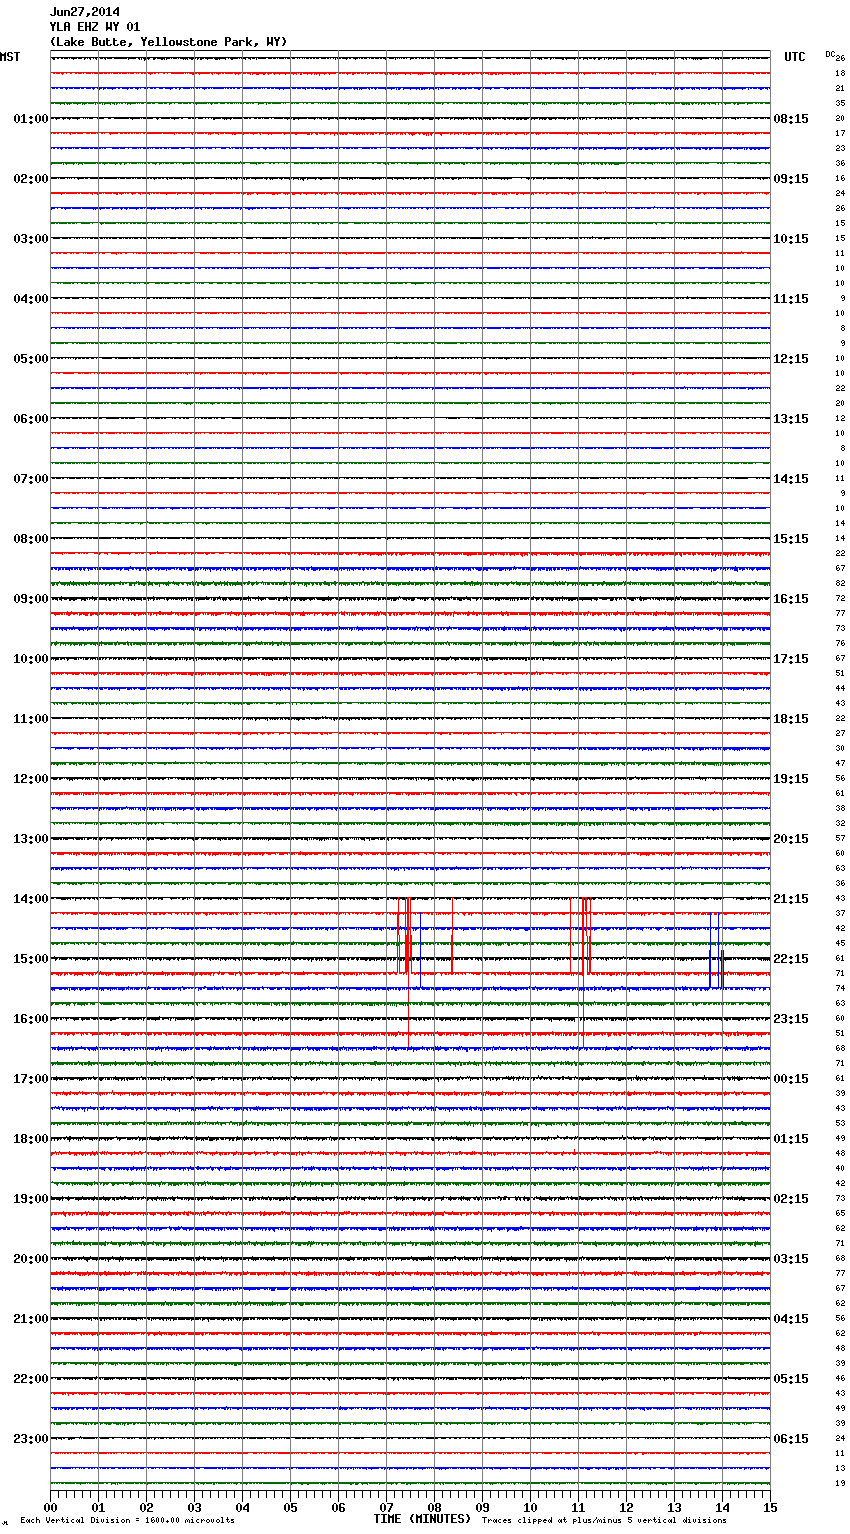Image resolution: width=850 pixels, height=1534 pixels.
Task: Select the 14:00 MST time label
Action: pyautogui.click(x=30, y=899)
